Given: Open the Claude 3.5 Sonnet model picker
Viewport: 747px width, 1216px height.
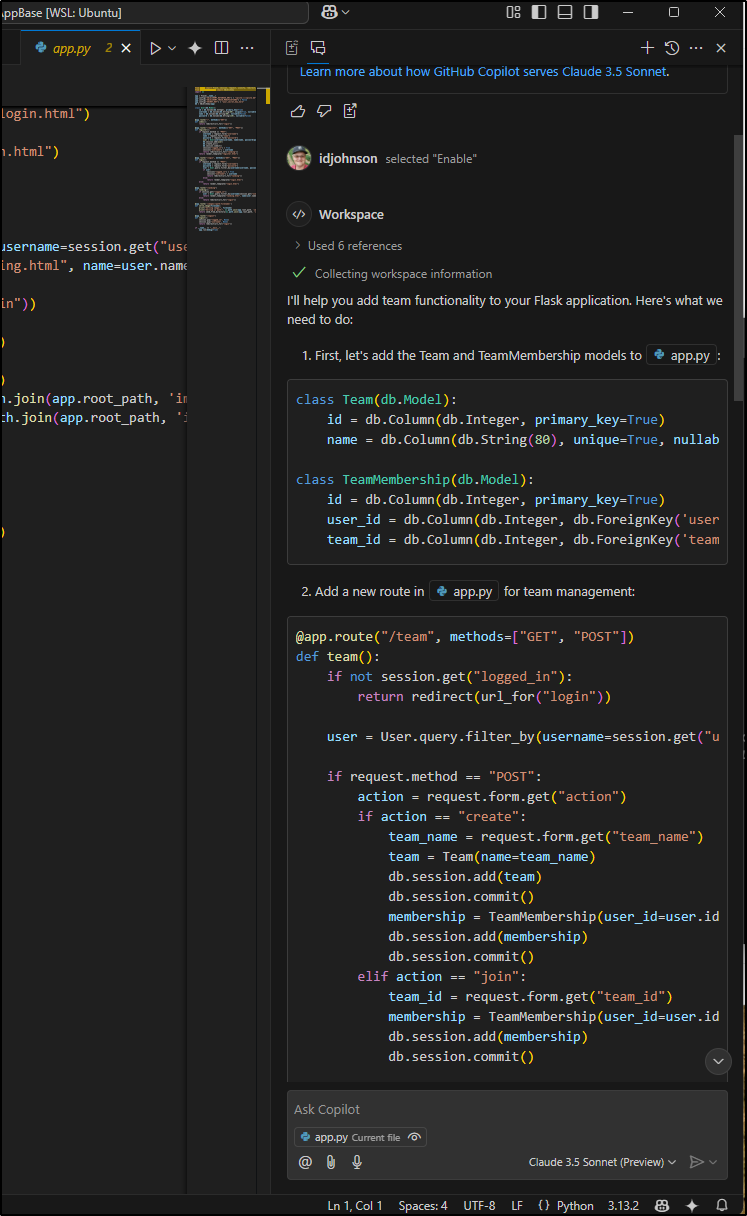Looking at the screenshot, I should click(x=602, y=1162).
